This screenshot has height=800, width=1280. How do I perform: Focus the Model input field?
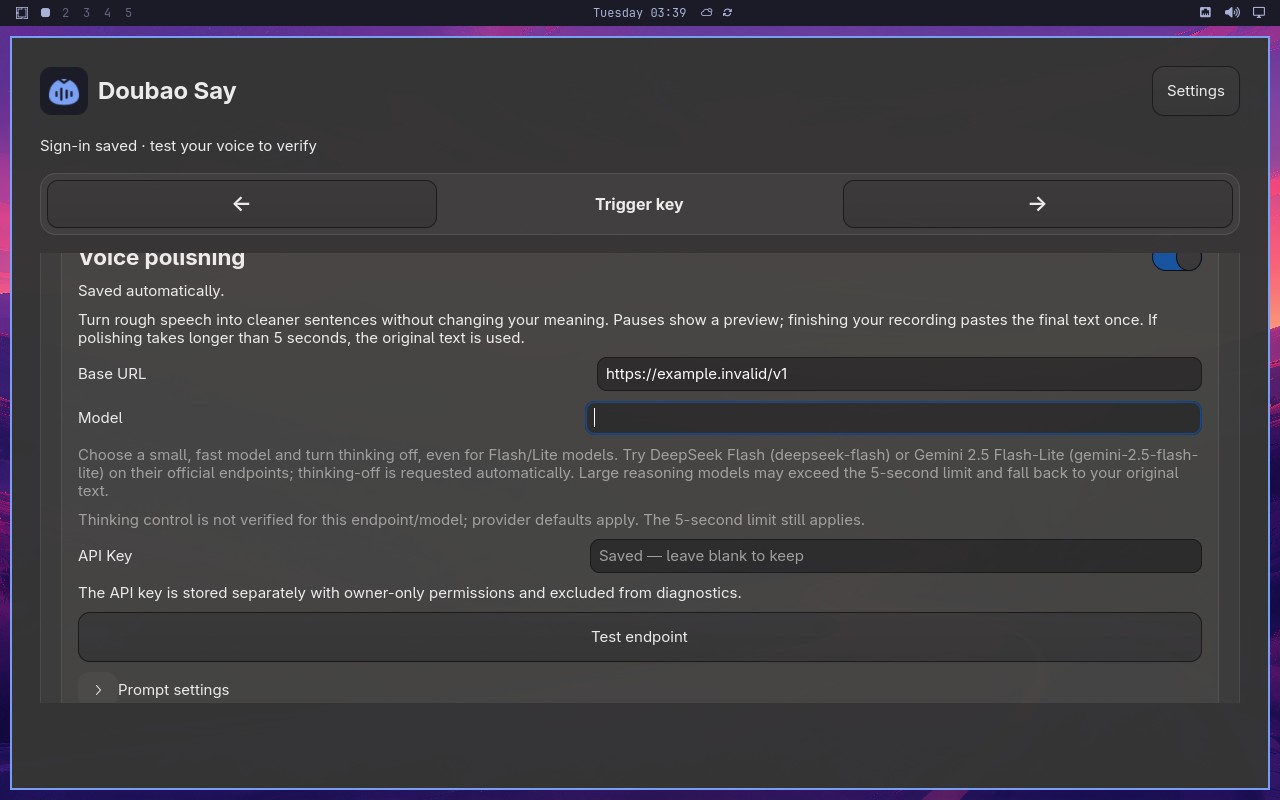click(x=894, y=418)
